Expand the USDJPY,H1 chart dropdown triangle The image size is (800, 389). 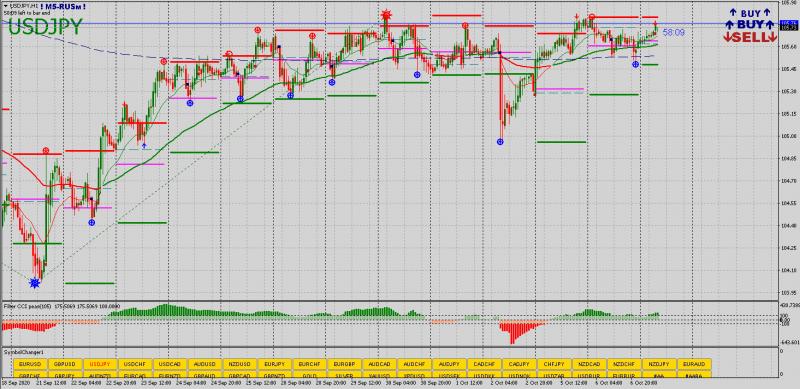tap(5, 6)
